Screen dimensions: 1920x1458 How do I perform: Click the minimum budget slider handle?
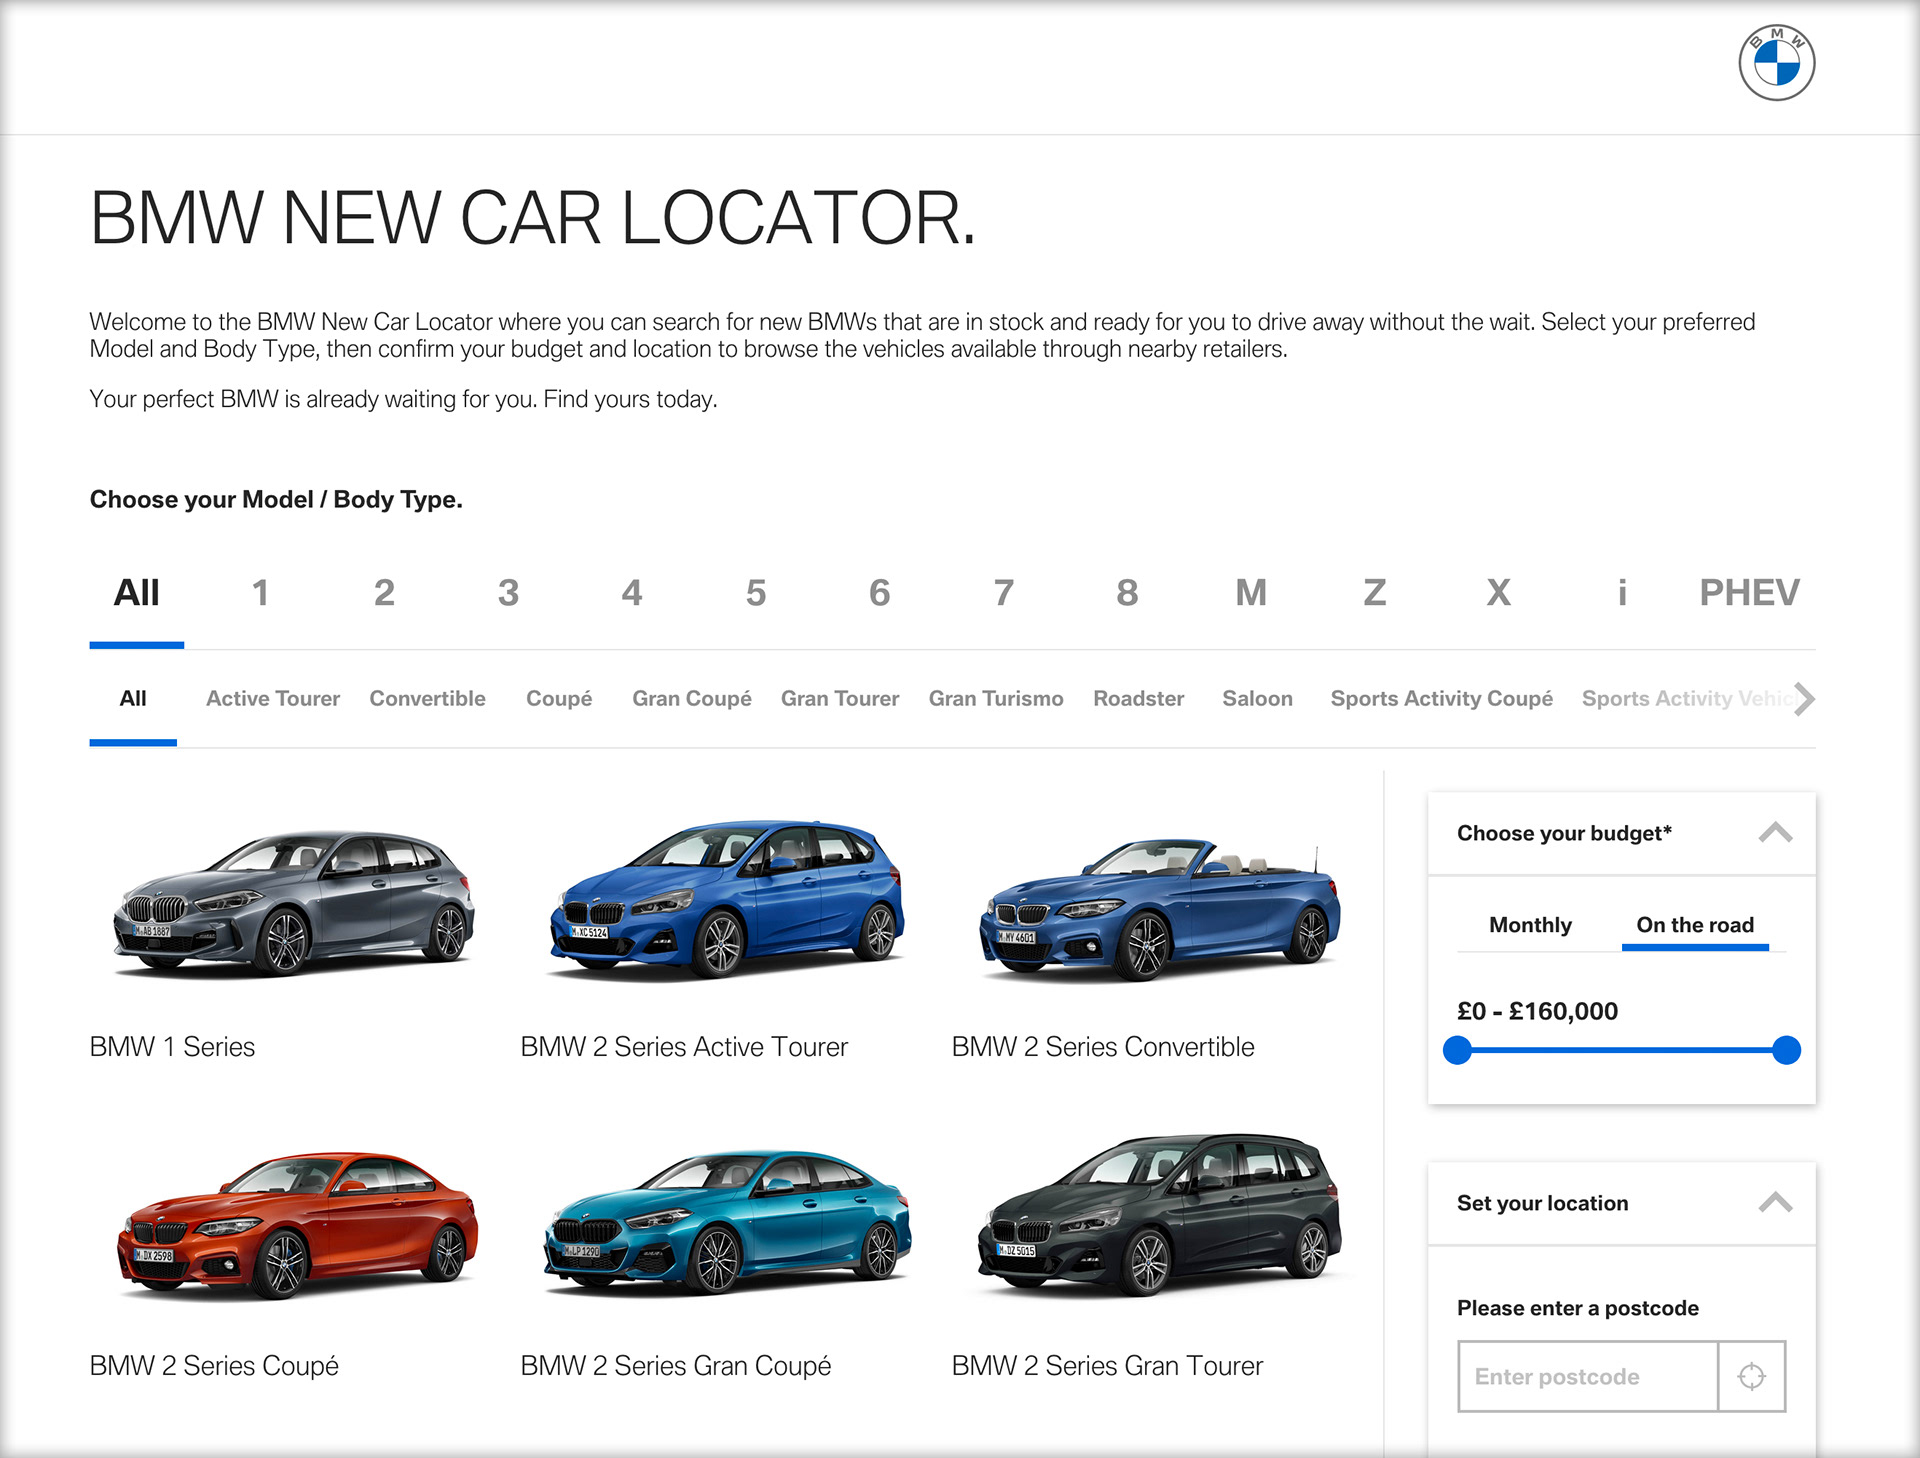click(1458, 1050)
